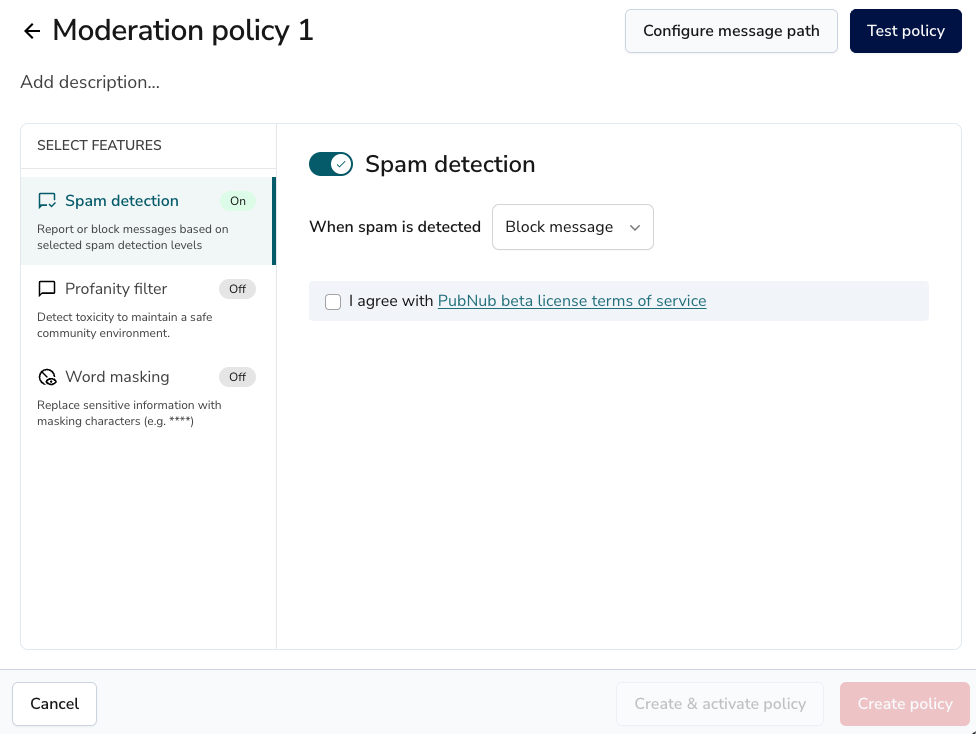Click the 'When spam is detected' label
The image size is (976, 734).
(395, 227)
